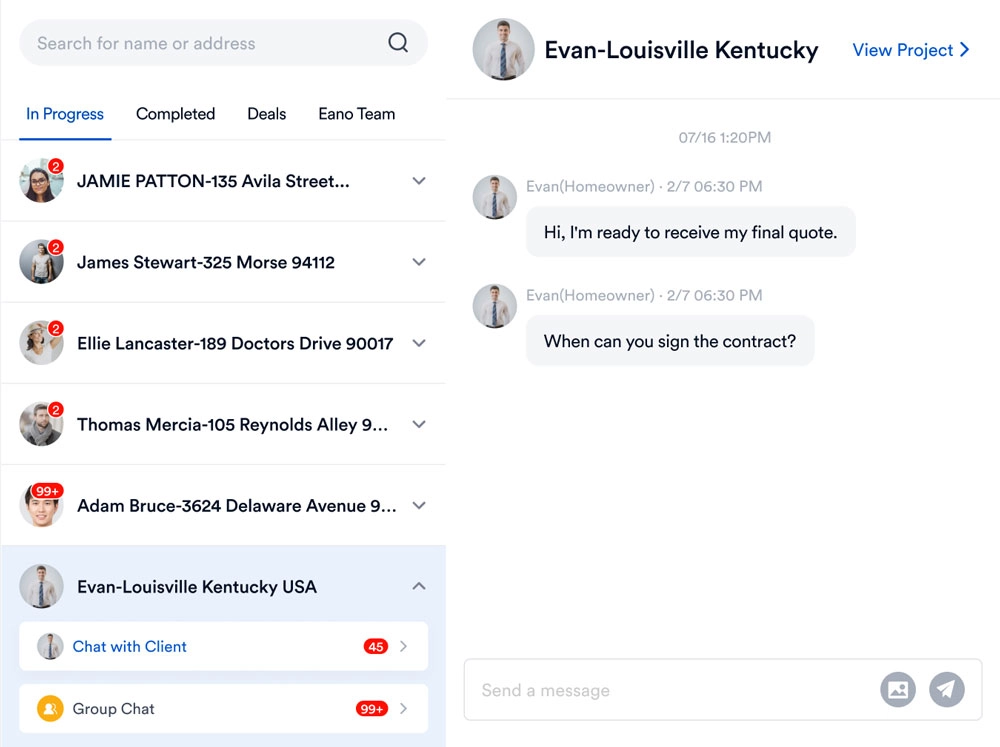Click Ellie Lancaster's avatar
The height and width of the screenshot is (747, 1000).
pyautogui.click(x=41, y=343)
